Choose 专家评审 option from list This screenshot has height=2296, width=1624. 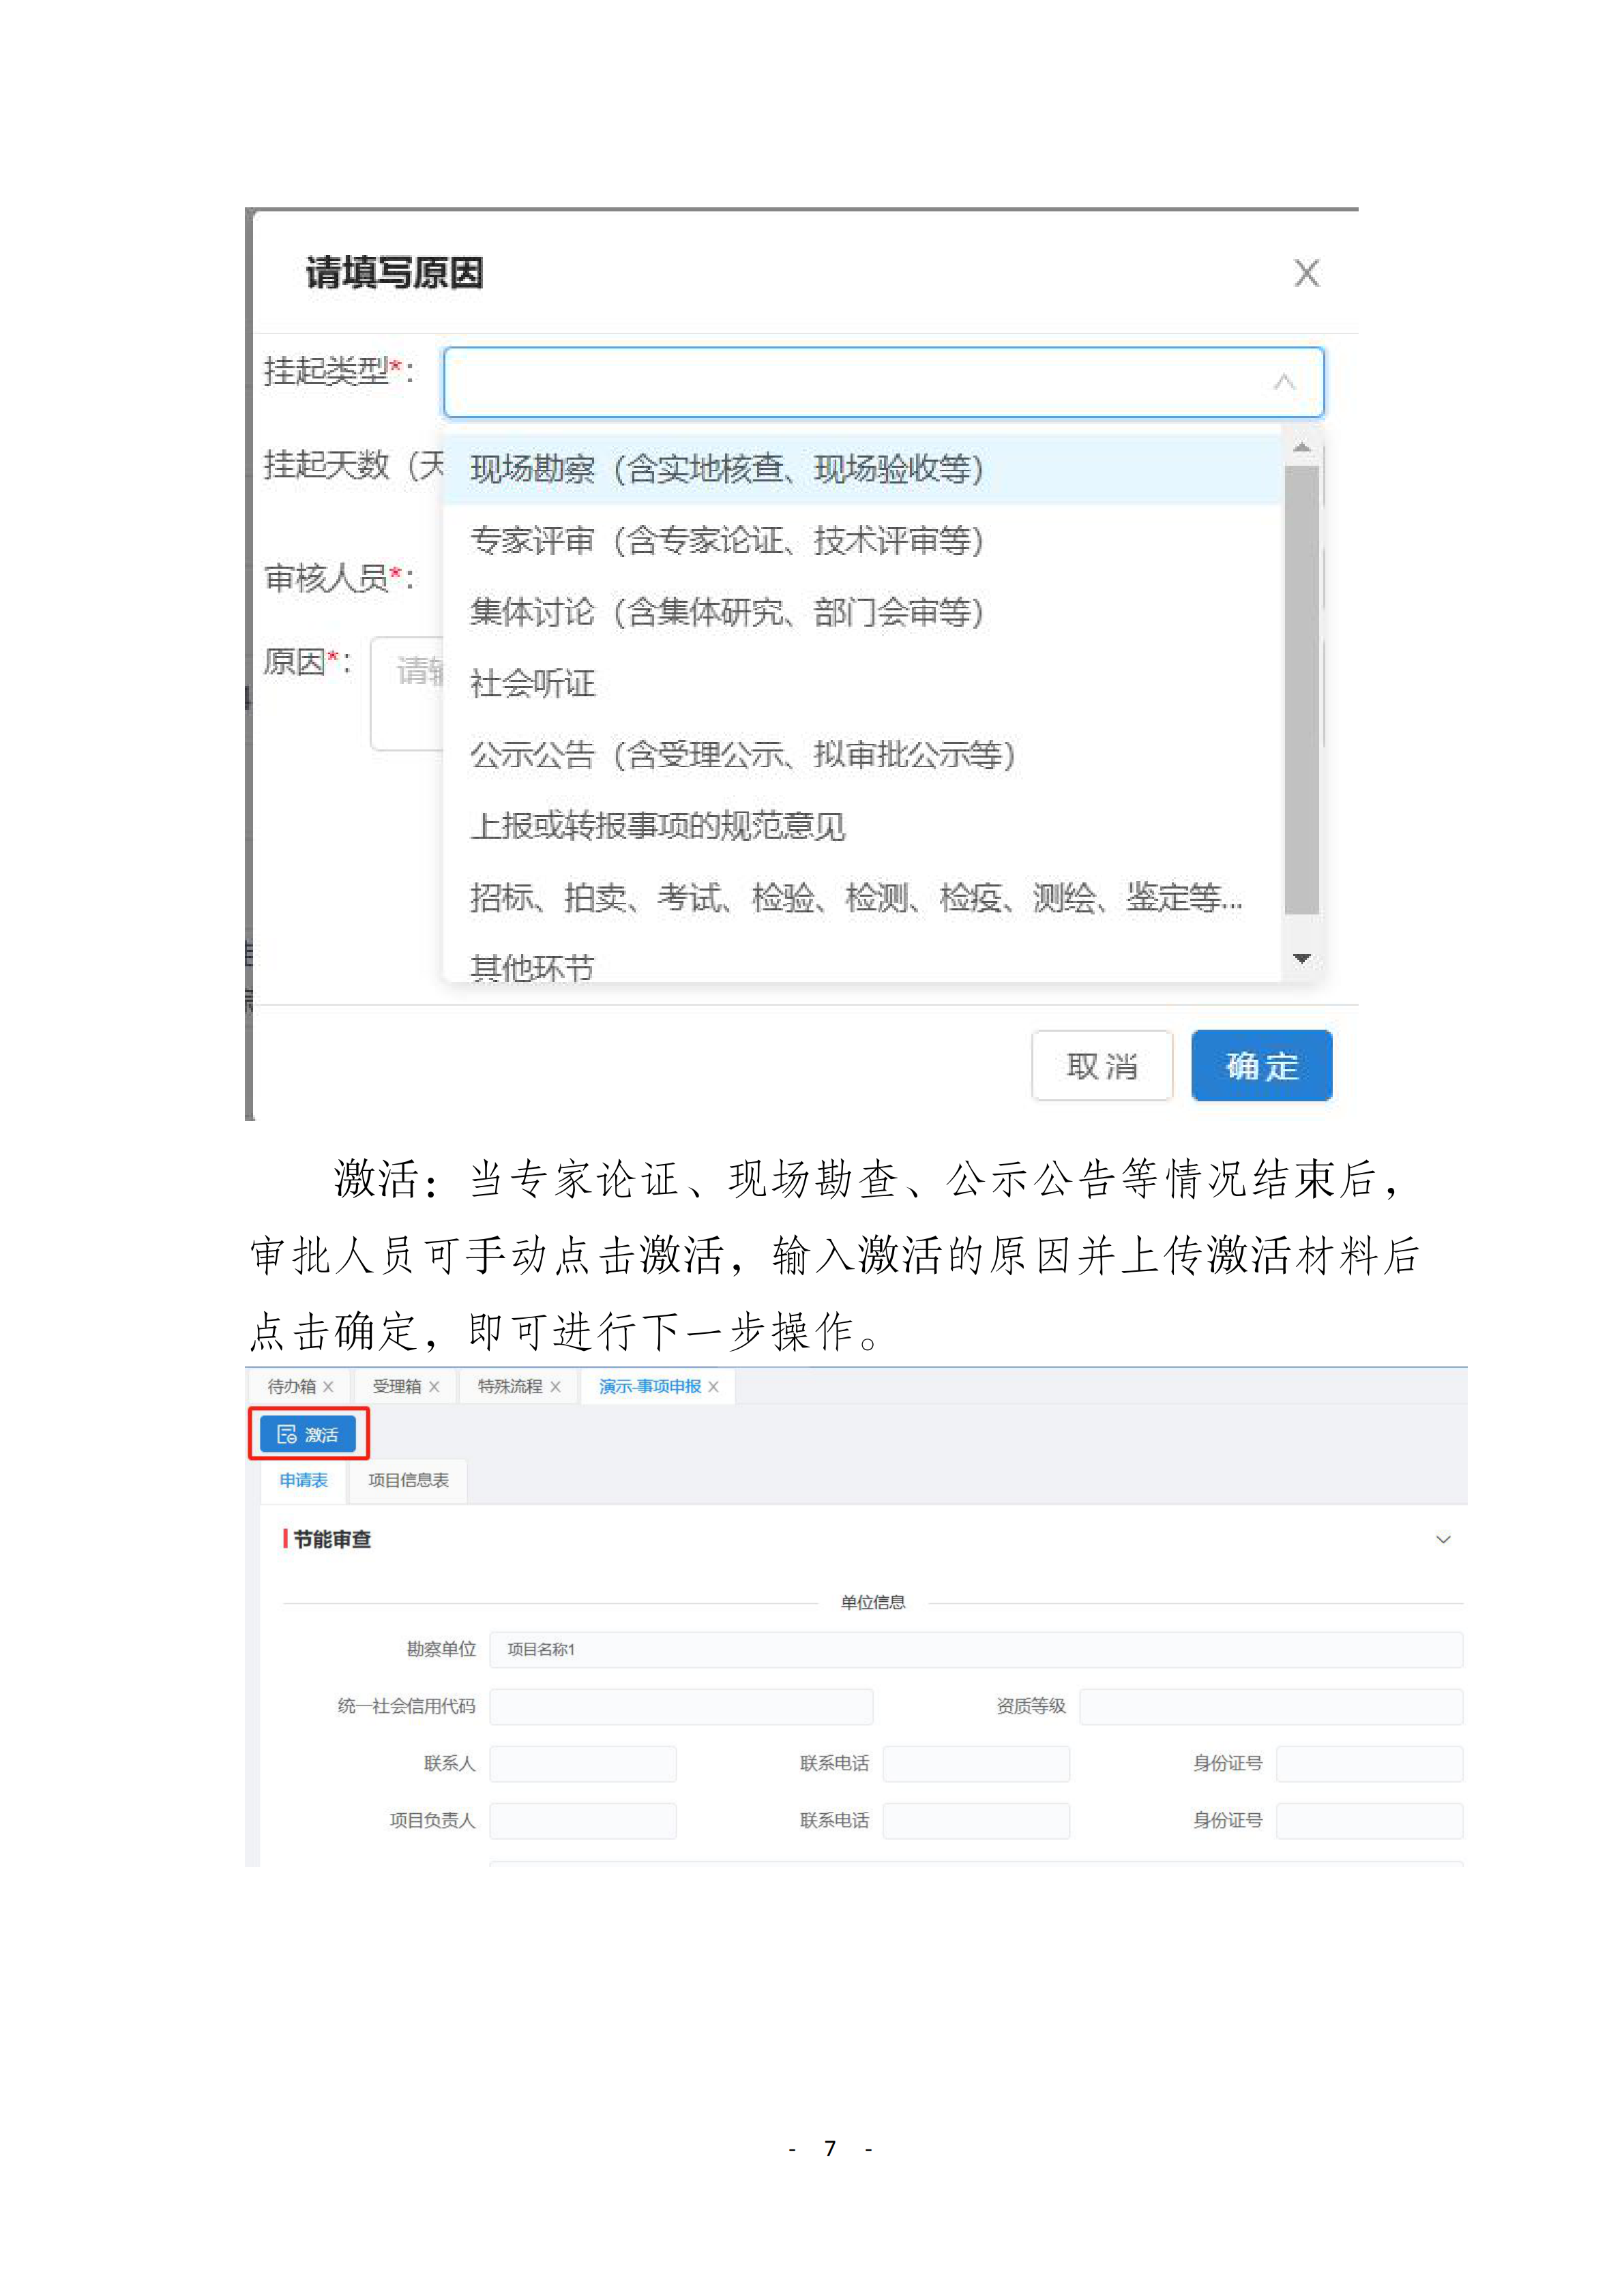tap(727, 540)
